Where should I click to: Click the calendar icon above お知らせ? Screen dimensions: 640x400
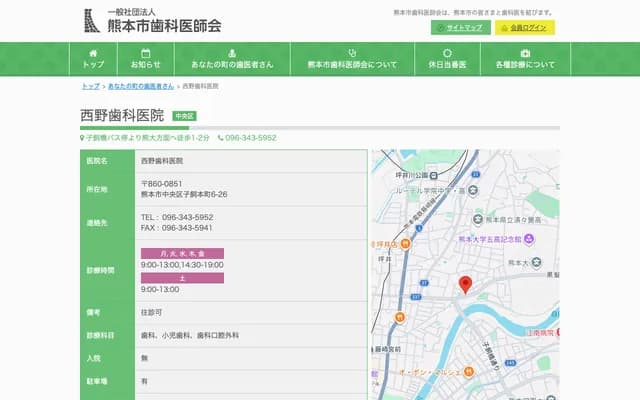pyautogui.click(x=146, y=52)
